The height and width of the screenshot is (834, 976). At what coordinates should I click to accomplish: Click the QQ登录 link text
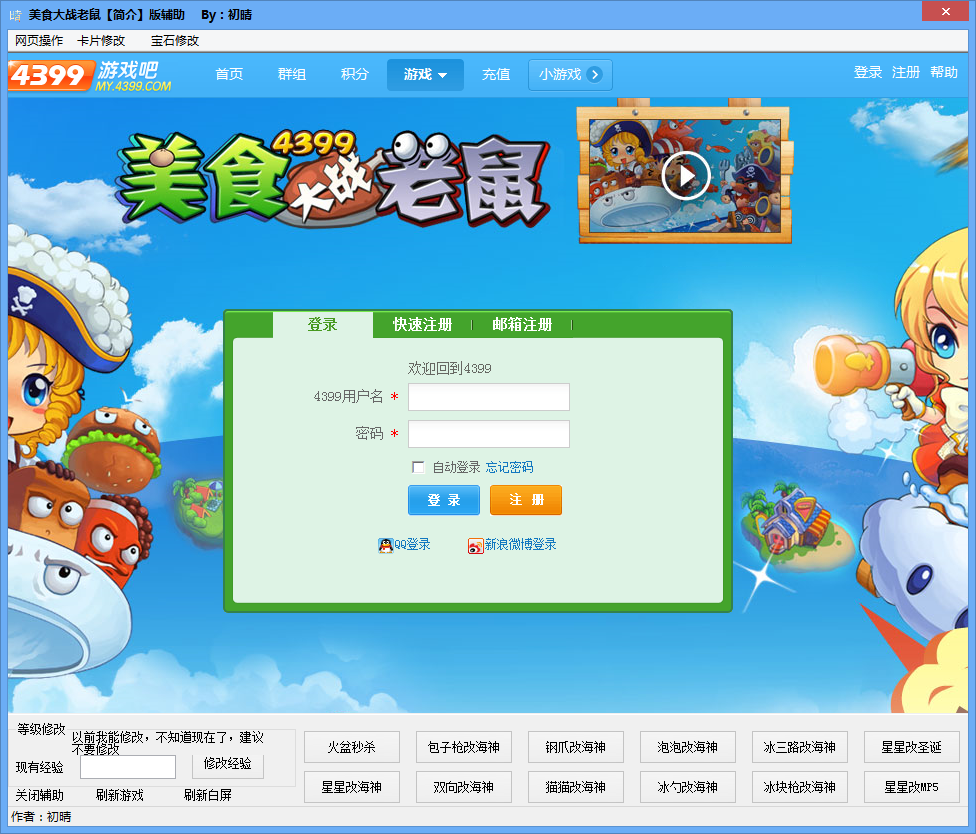tap(412, 545)
